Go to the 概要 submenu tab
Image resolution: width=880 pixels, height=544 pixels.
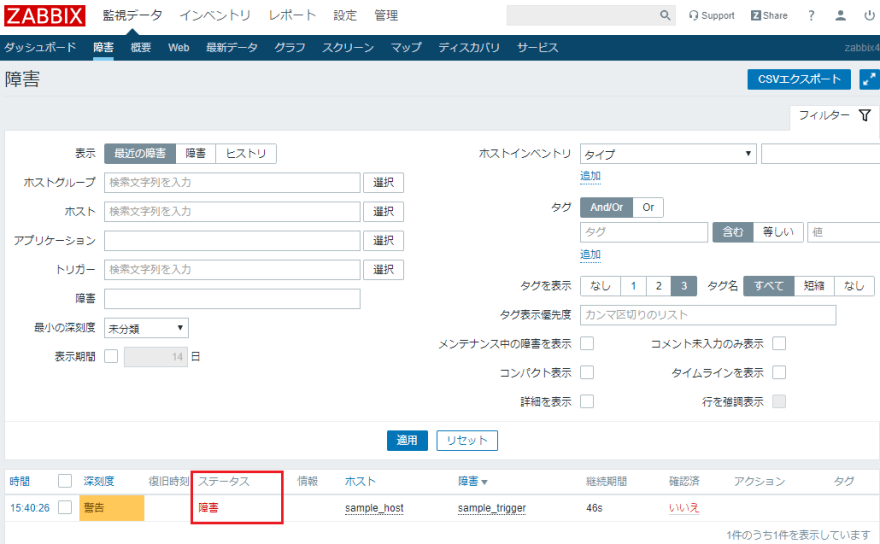(141, 48)
